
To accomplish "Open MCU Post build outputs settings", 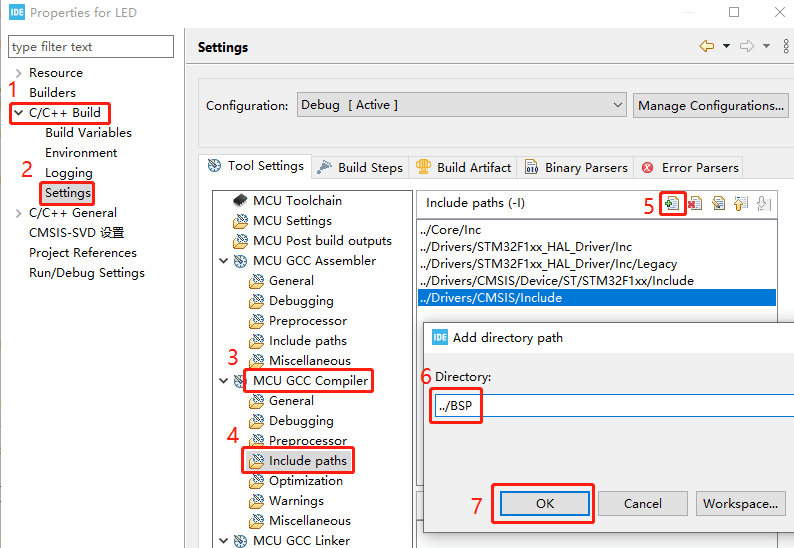I will 312,241.
